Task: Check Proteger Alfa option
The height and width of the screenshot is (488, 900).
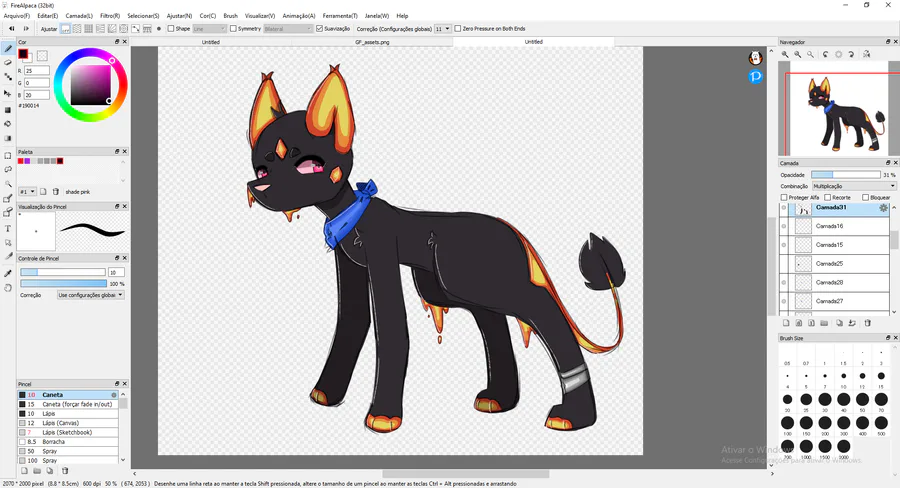Action: click(x=784, y=197)
